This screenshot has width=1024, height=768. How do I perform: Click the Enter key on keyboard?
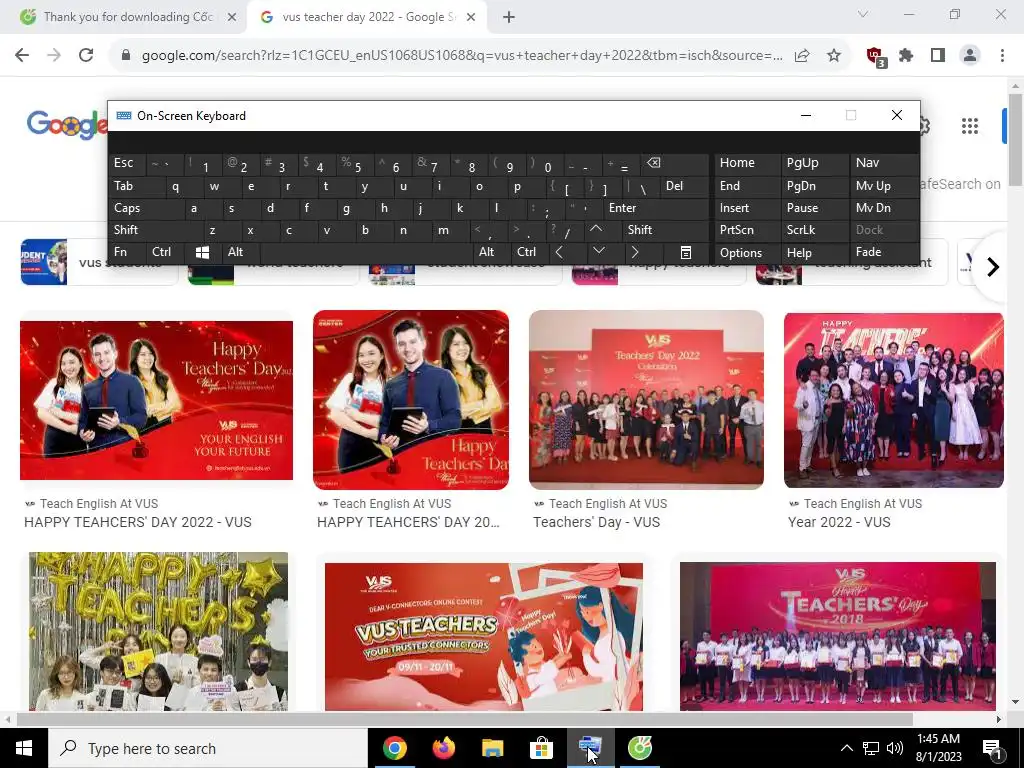pyautogui.click(x=655, y=208)
